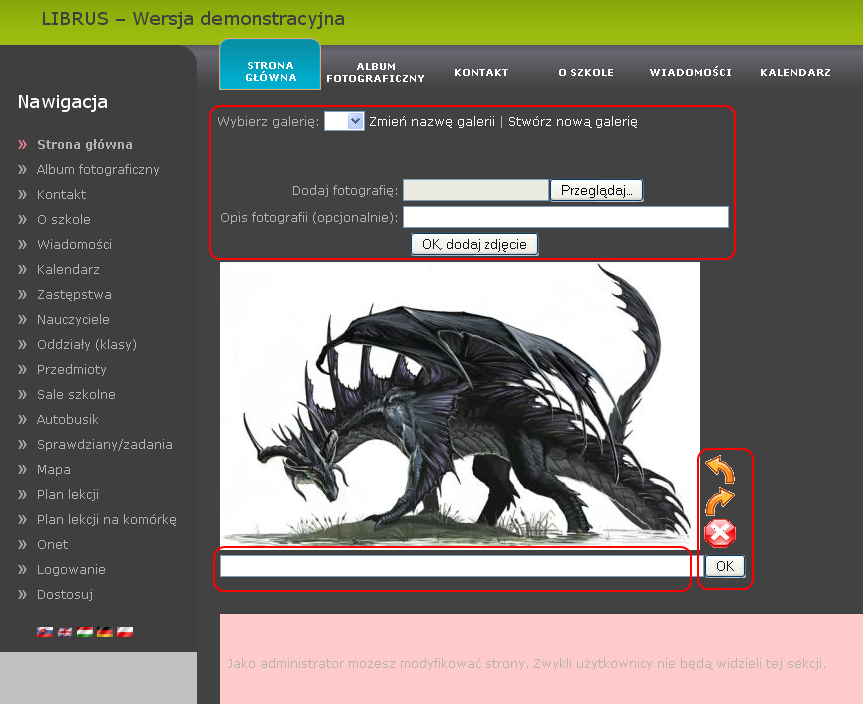This screenshot has width=863, height=704.
Task: Click Zmień nazwę galerii link
Action: pos(432,122)
